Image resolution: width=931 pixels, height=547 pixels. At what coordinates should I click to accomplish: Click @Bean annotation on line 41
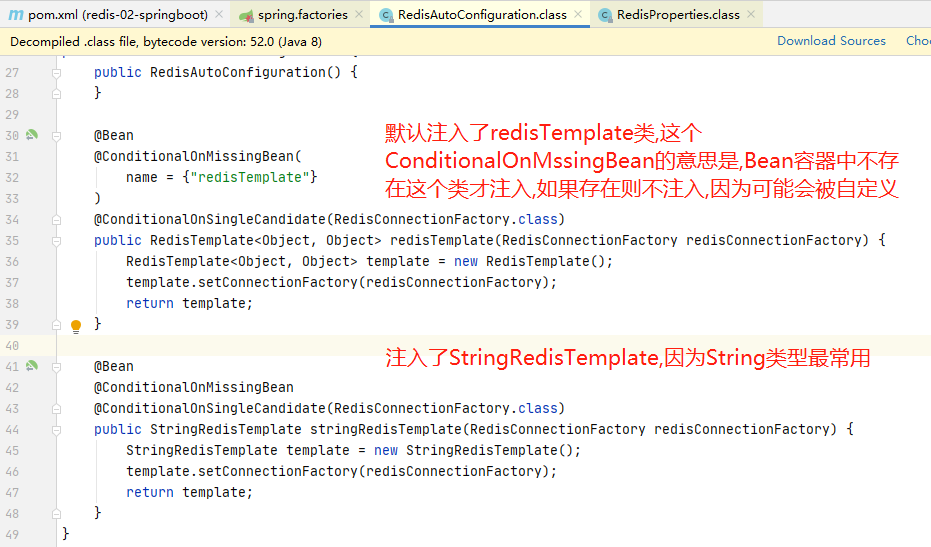click(x=113, y=366)
